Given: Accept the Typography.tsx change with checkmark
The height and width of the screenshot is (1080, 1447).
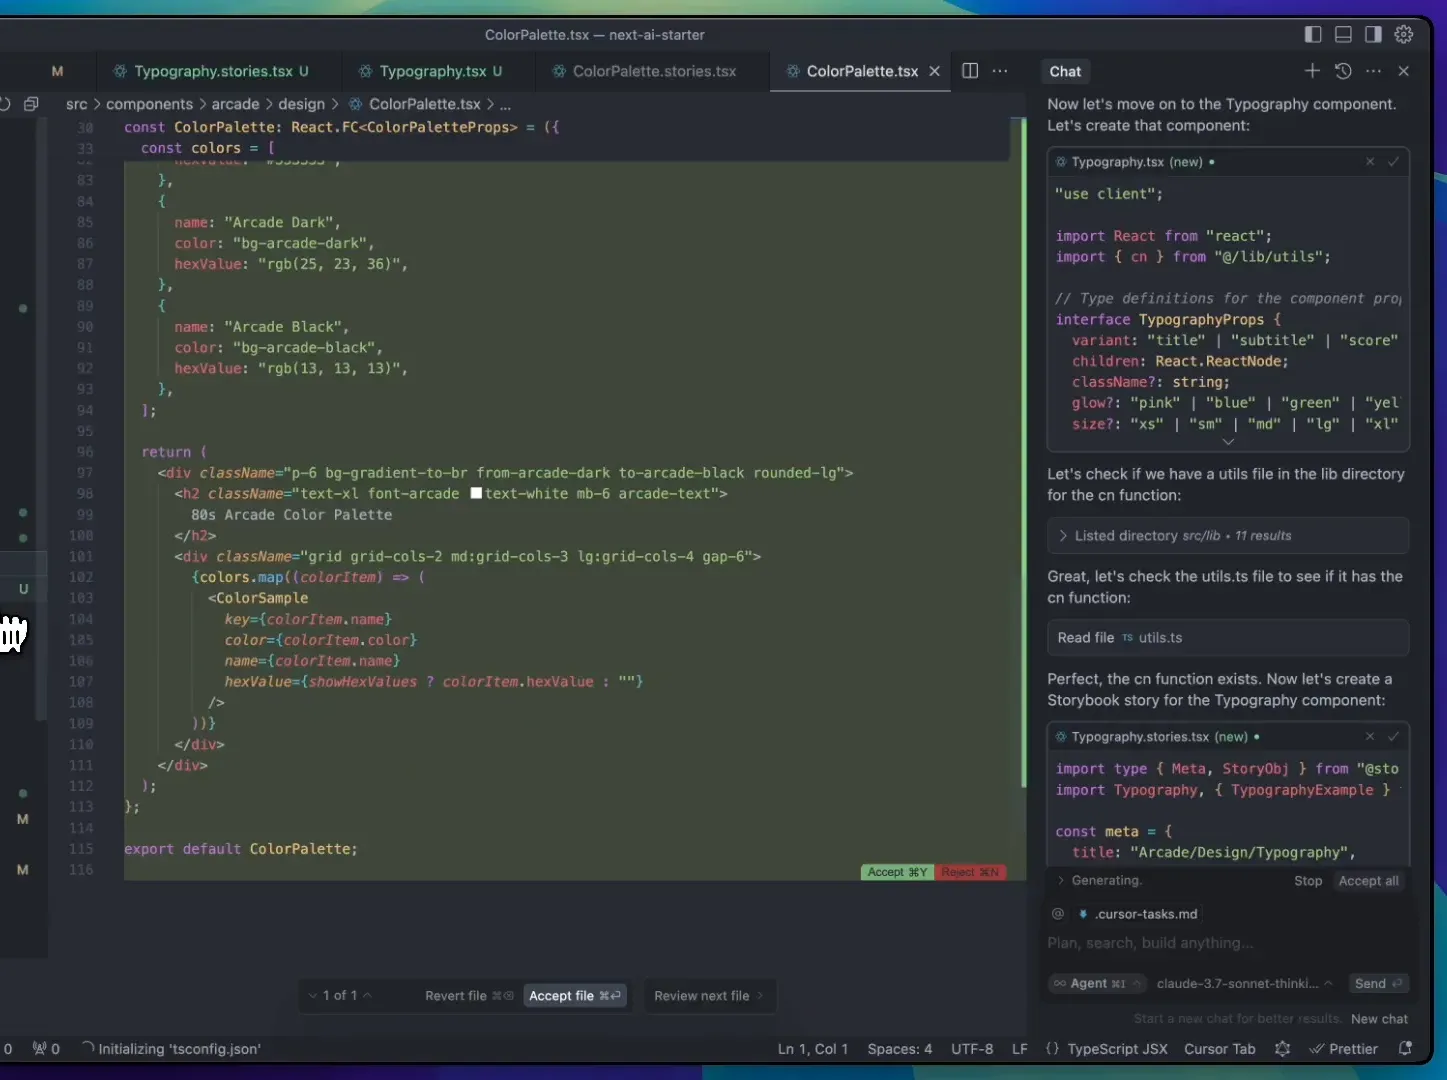Looking at the screenshot, I should point(1393,161).
